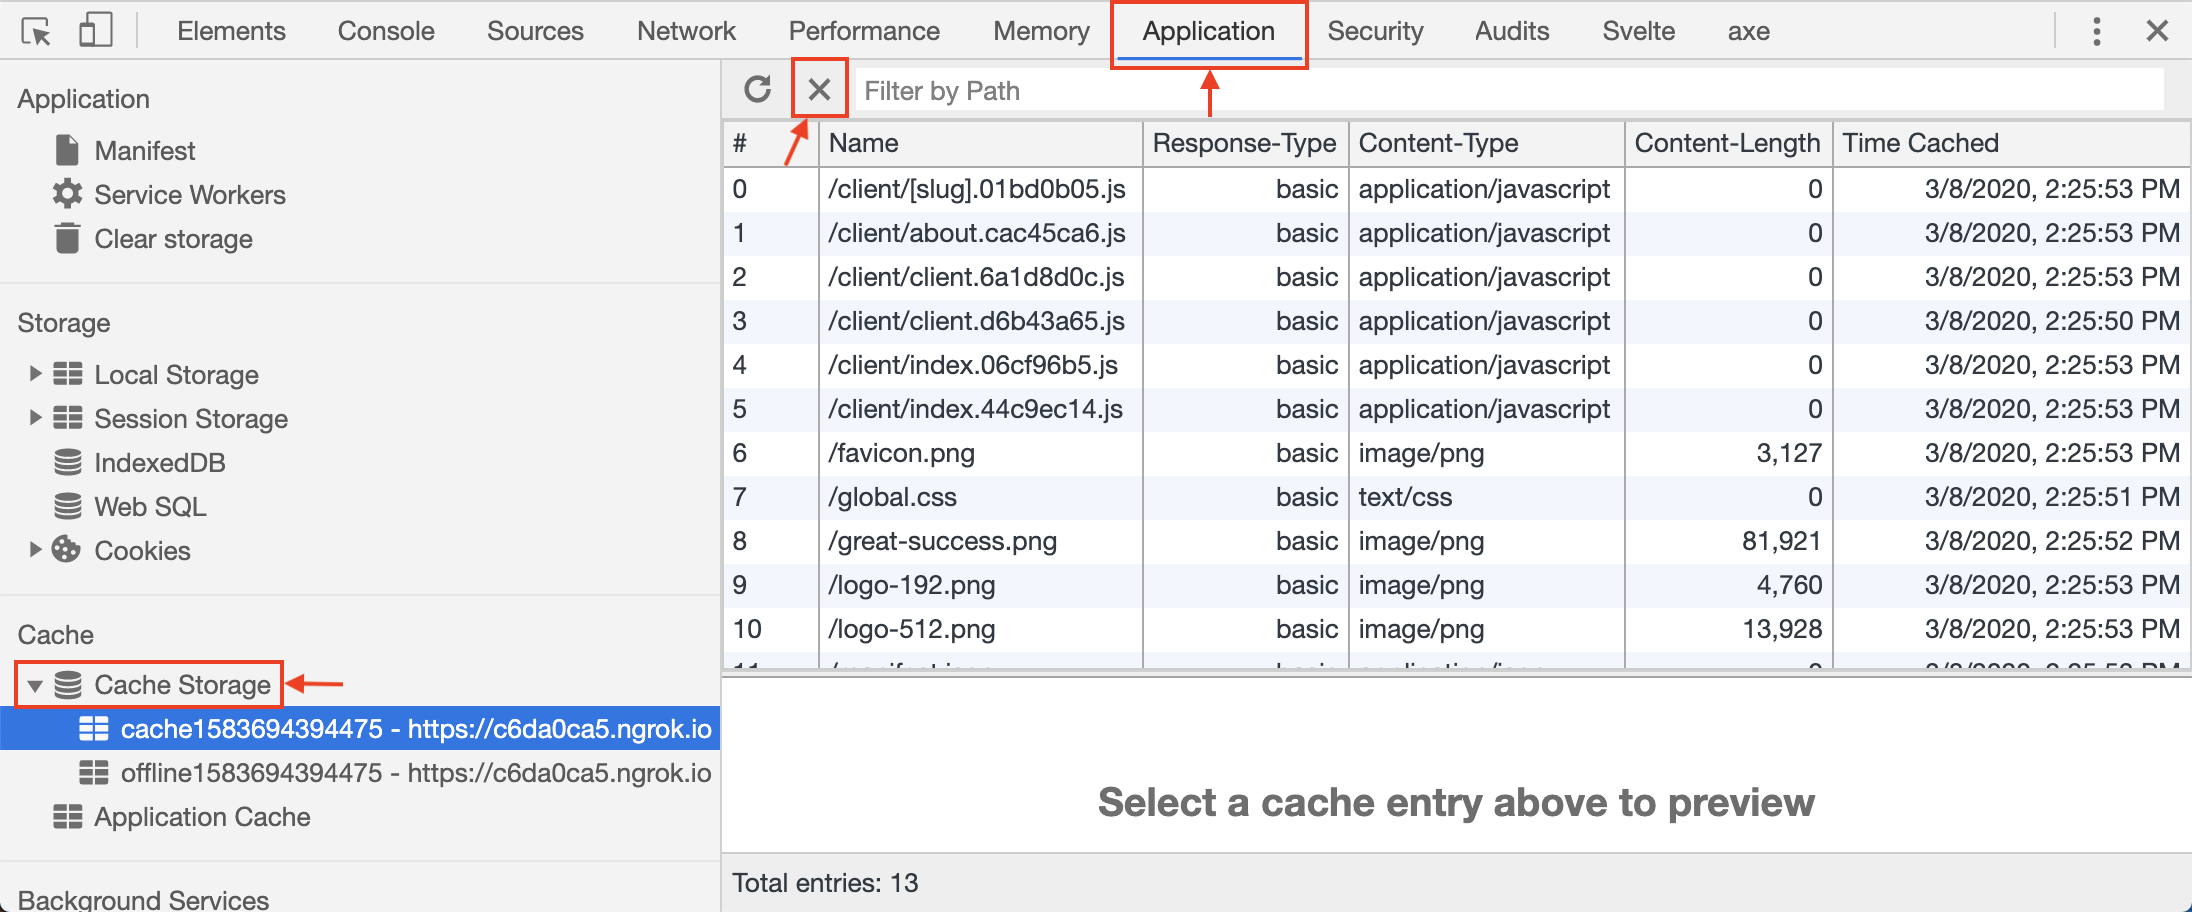Expand the Session Storage tree
The width and height of the screenshot is (2192, 912).
35,418
